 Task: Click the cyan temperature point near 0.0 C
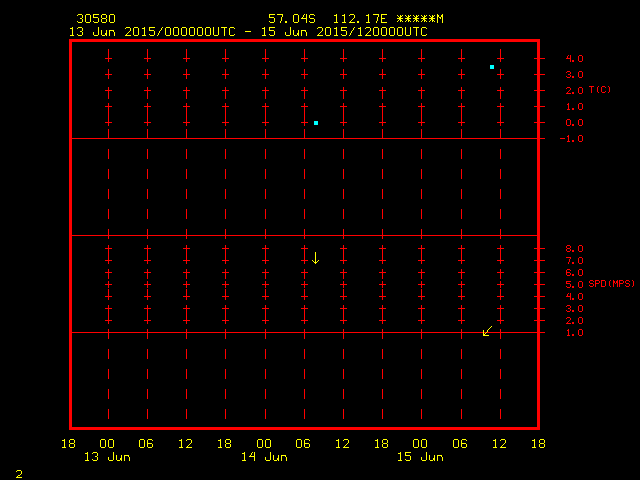point(316,123)
